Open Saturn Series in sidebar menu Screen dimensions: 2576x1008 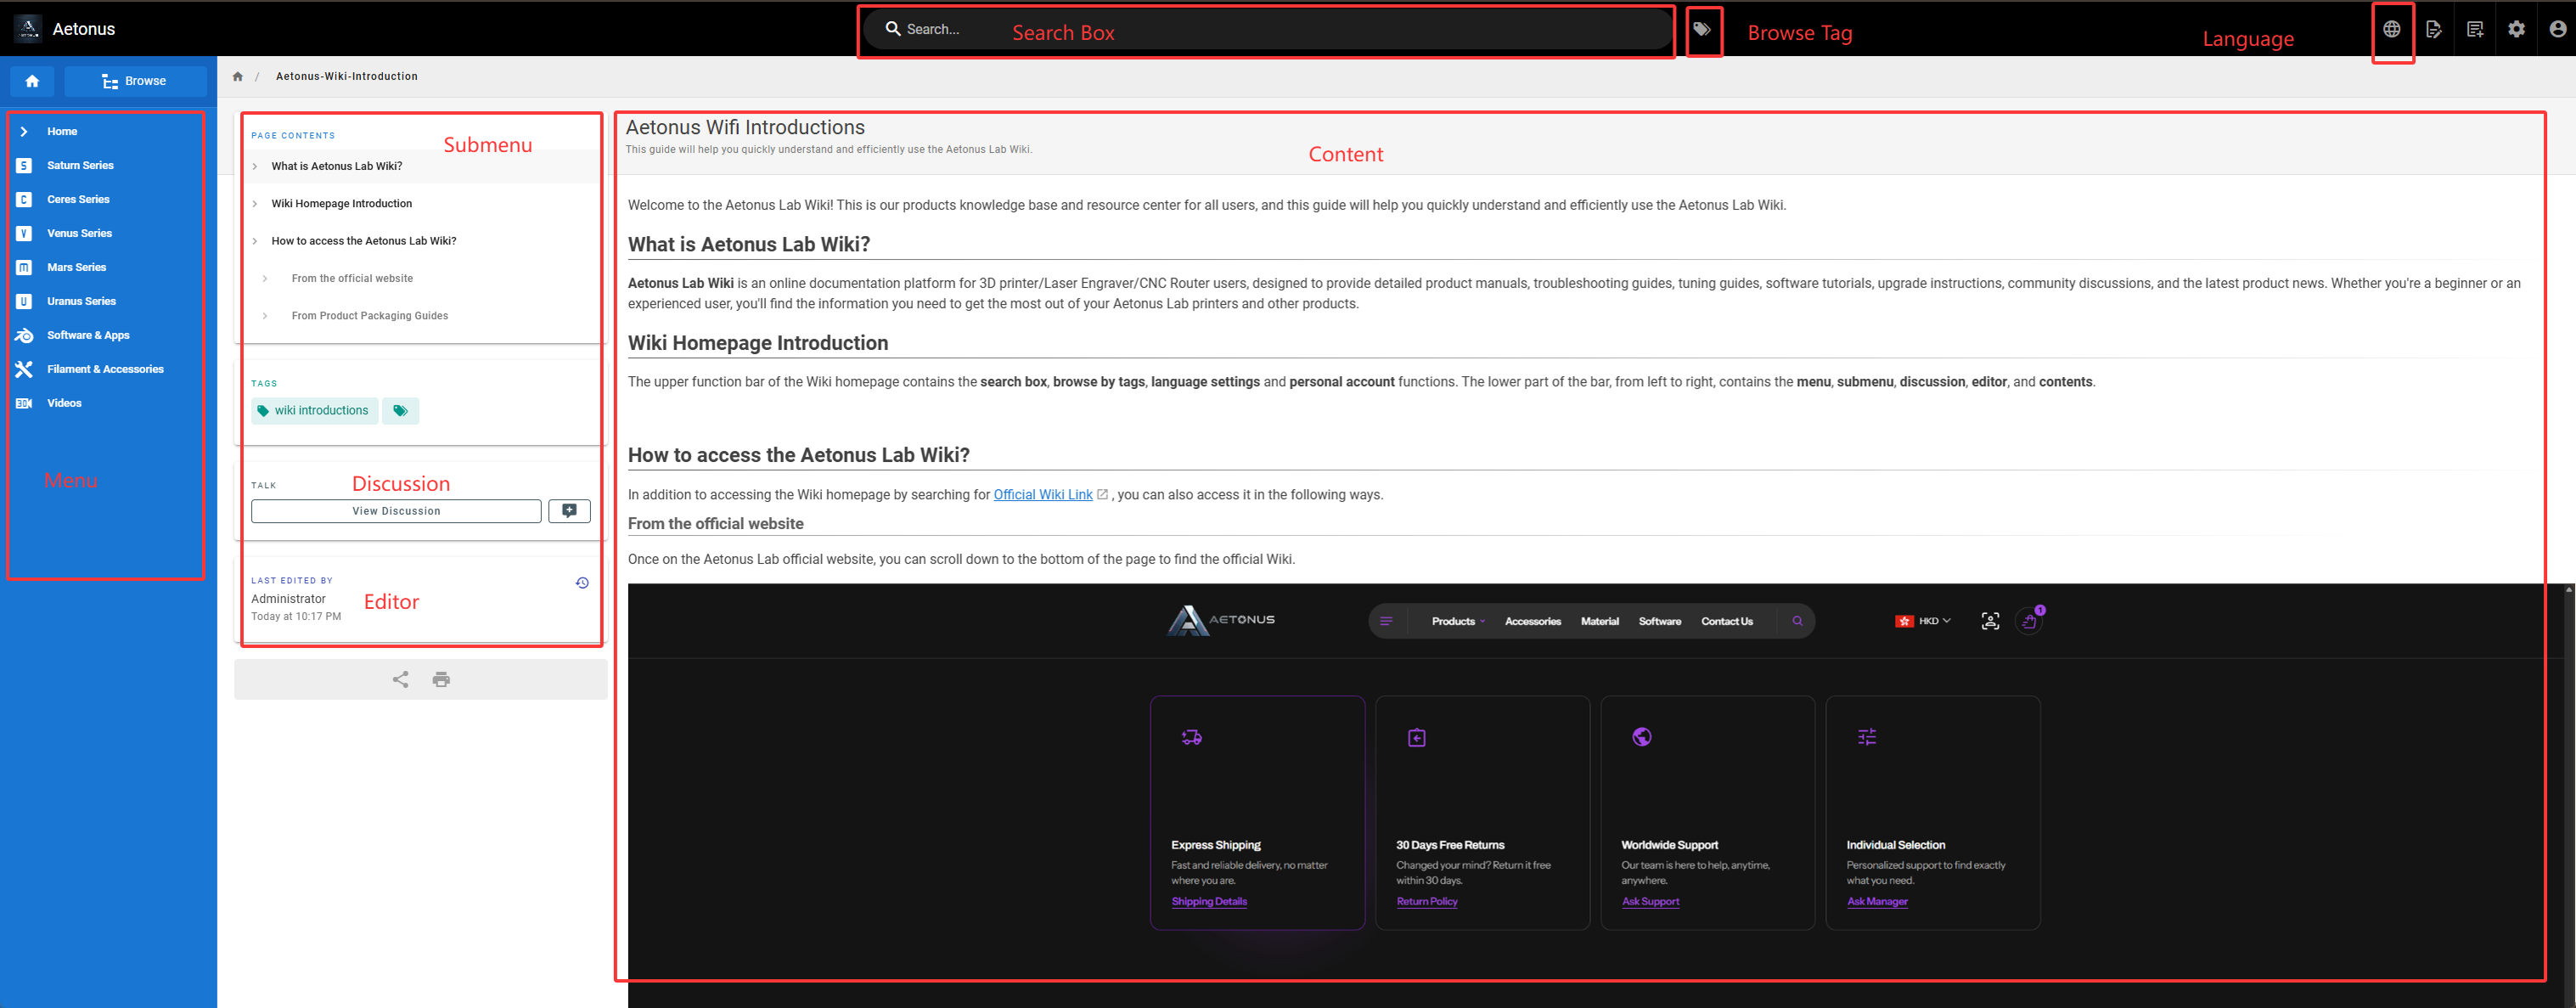coord(80,166)
